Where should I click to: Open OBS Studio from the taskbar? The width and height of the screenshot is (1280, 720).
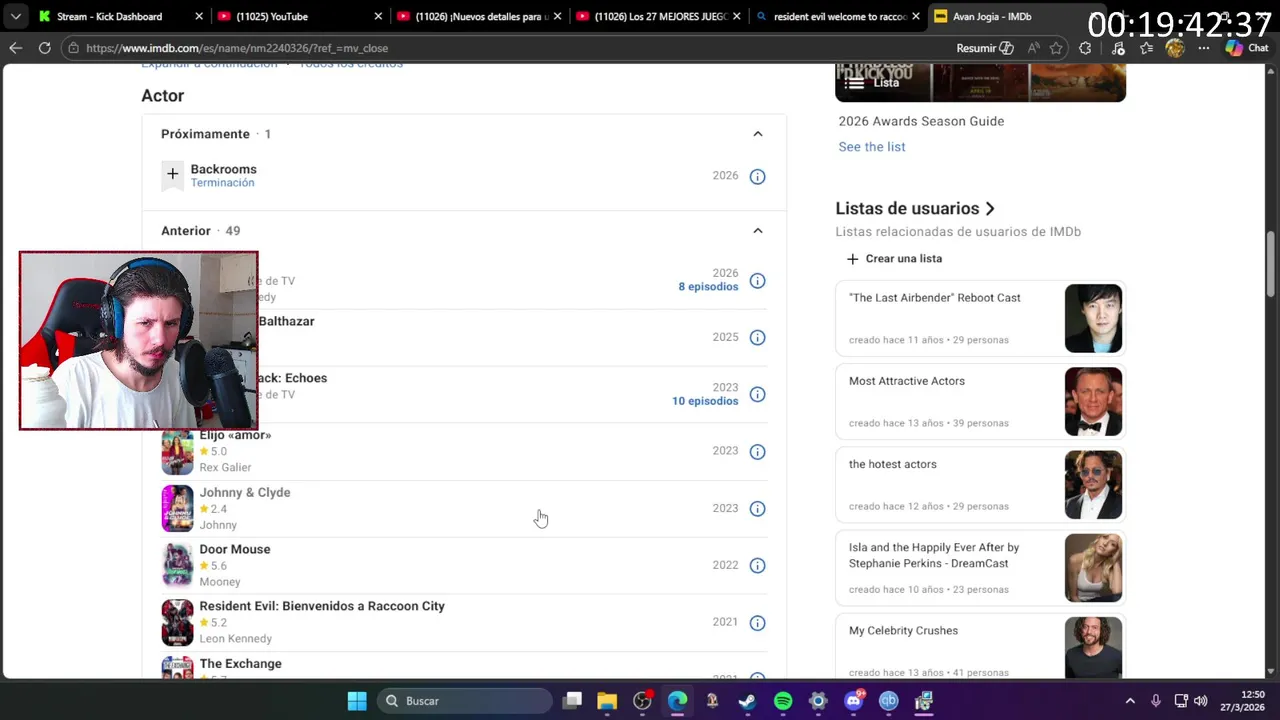coord(643,701)
